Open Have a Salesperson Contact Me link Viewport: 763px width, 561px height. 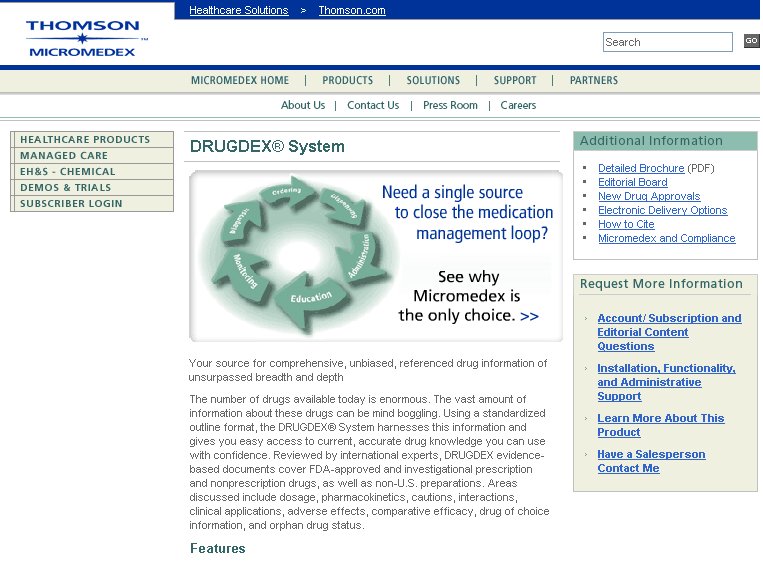click(x=651, y=461)
